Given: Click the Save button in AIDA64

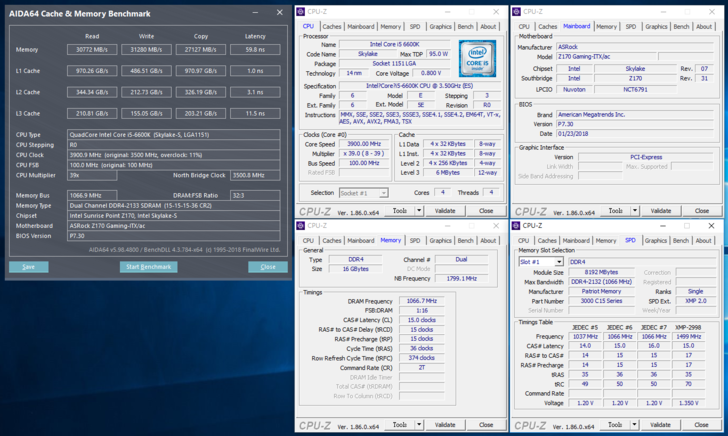Looking at the screenshot, I should click(28, 267).
